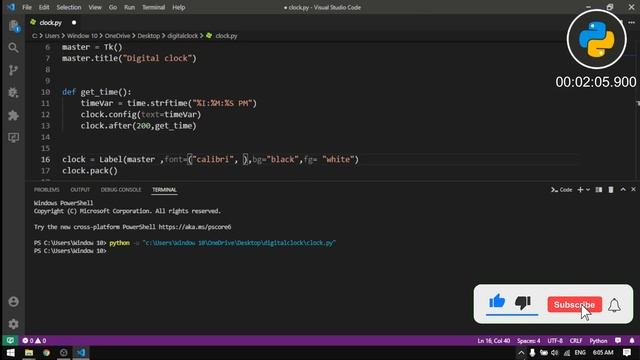Click the thumbs up like icon
This screenshot has width=640, height=360.
[497, 302]
